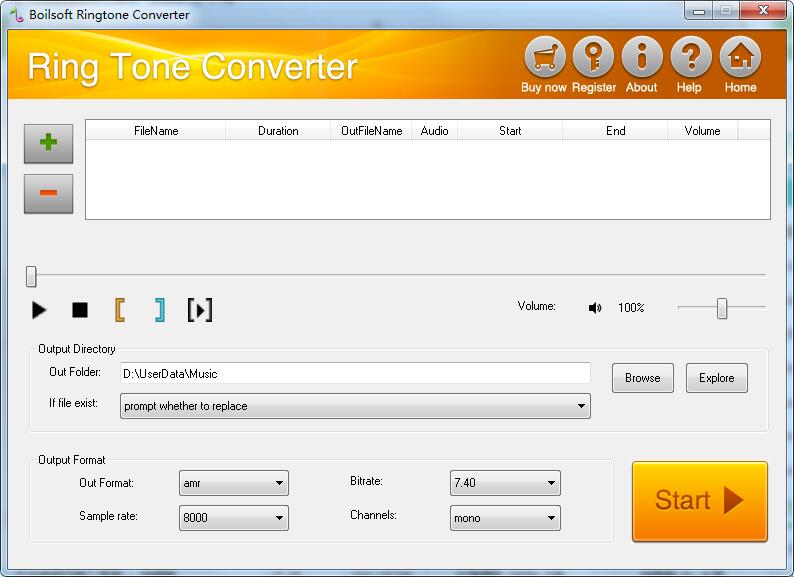This screenshot has height=577, width=794.
Task: Open the About info icon
Action: [x=642, y=57]
